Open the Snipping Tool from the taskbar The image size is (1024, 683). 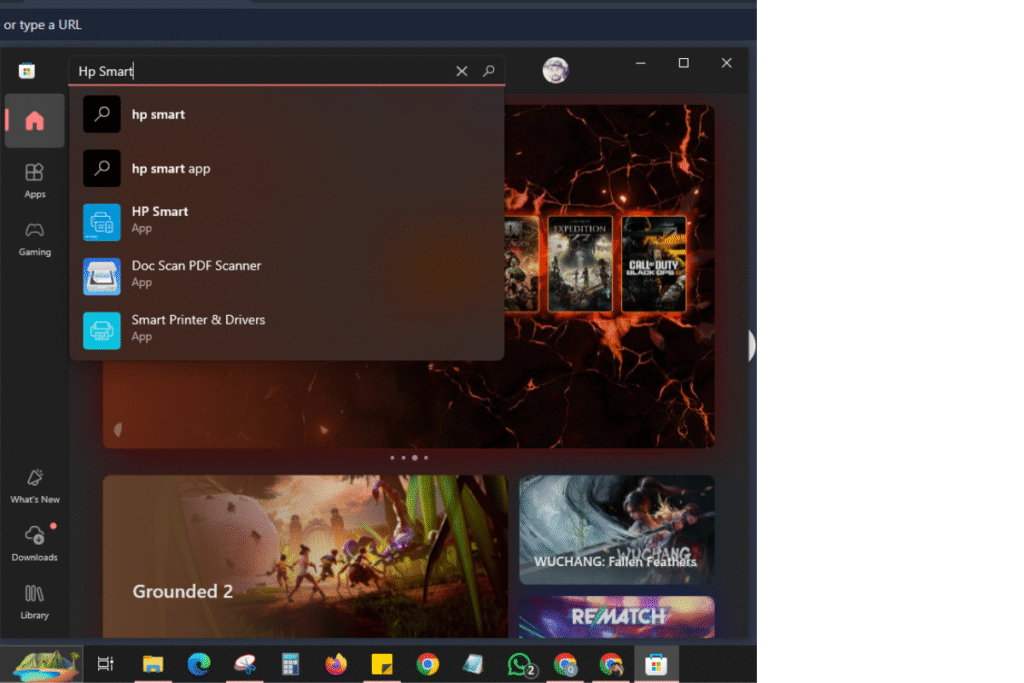tap(245, 664)
